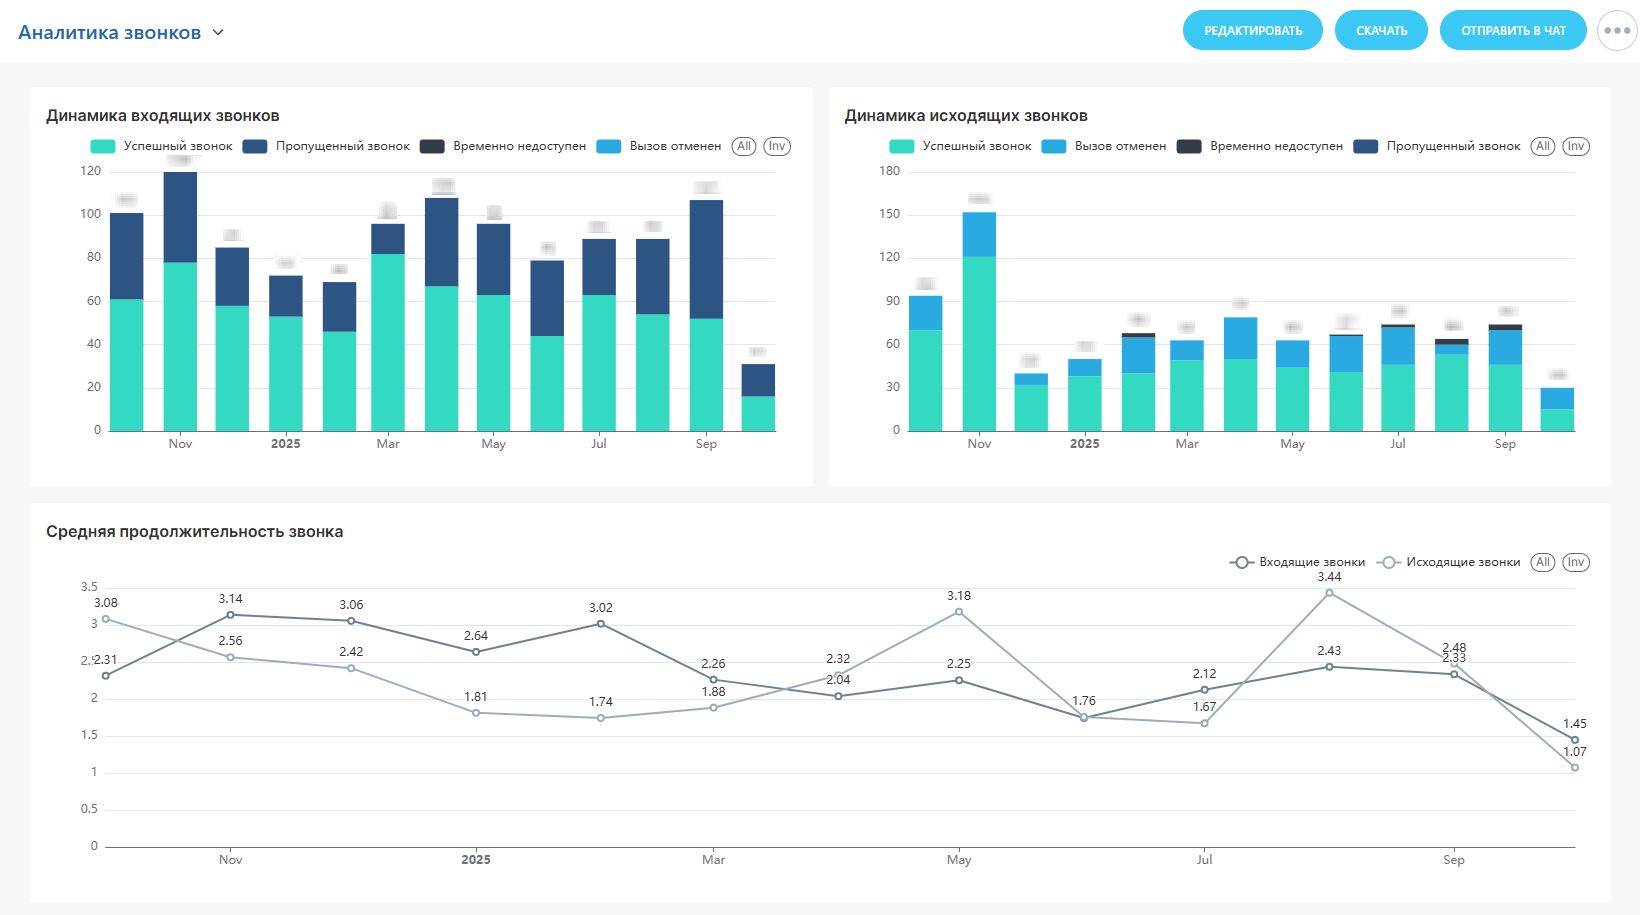Viewport: 1640px width, 915px height.
Task: Click Inv legend button in outgoing chart
Action: coord(1575,146)
